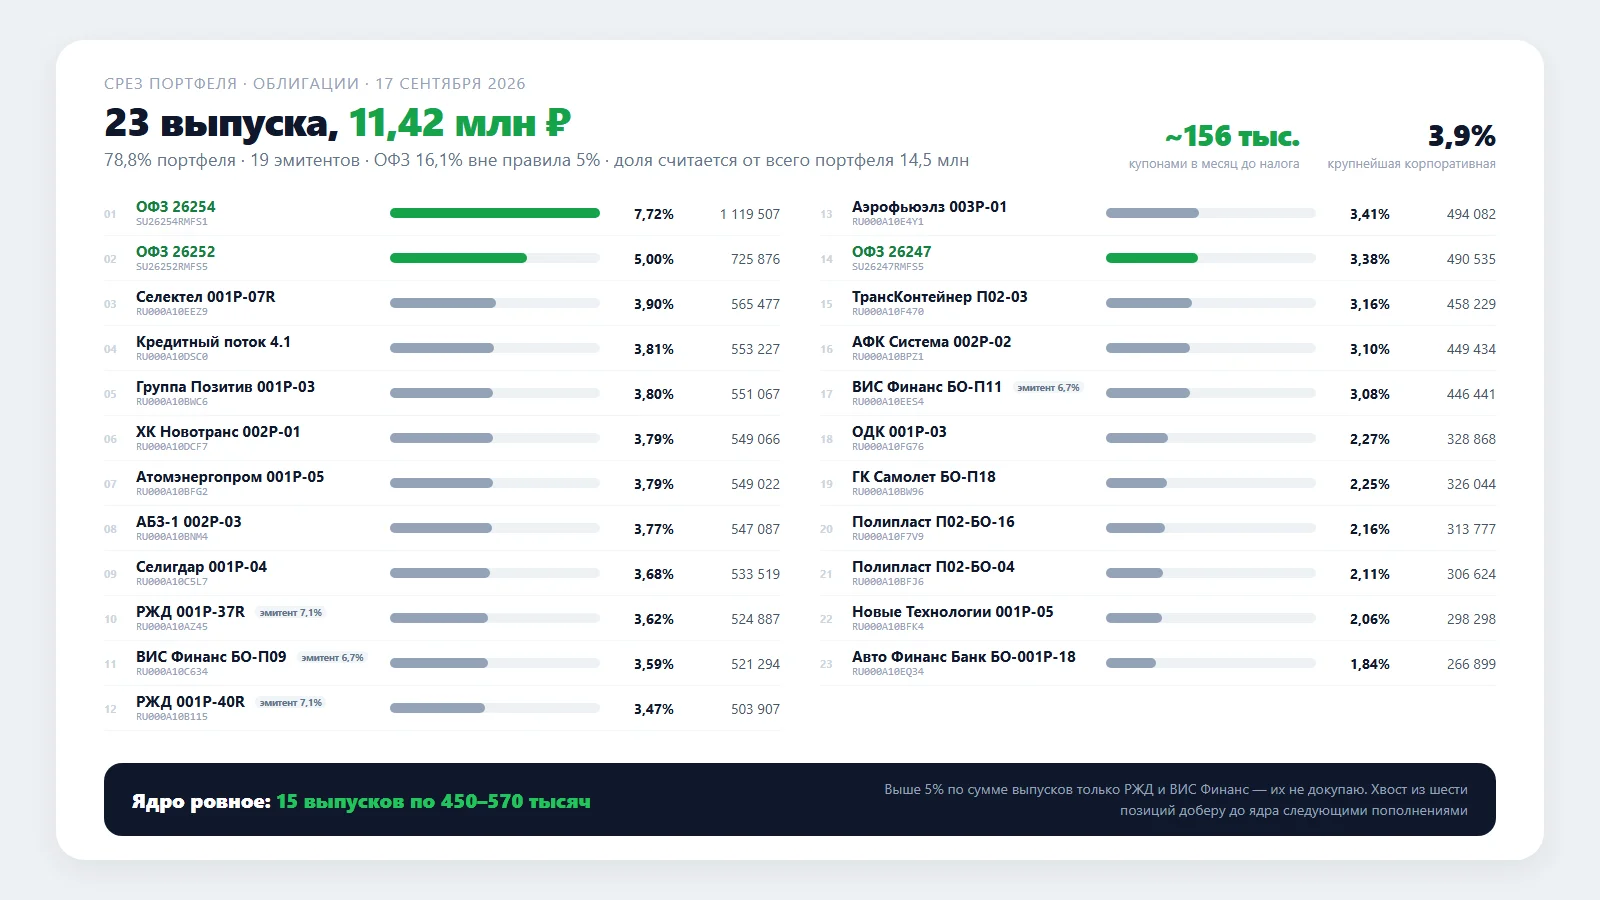Click the label "крупнейшая корпоративная"
The image size is (1600, 900).
[1412, 164]
